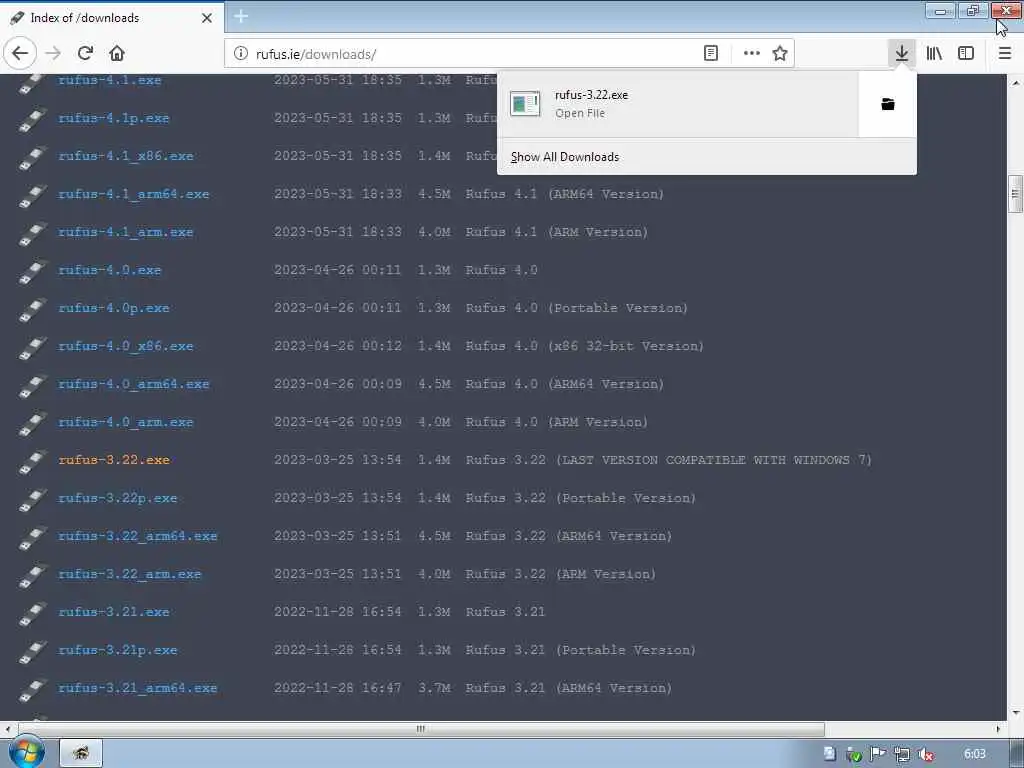This screenshot has width=1024, height=768.
Task: Download rufus-4.1_arm.exe link
Action: 125,232
